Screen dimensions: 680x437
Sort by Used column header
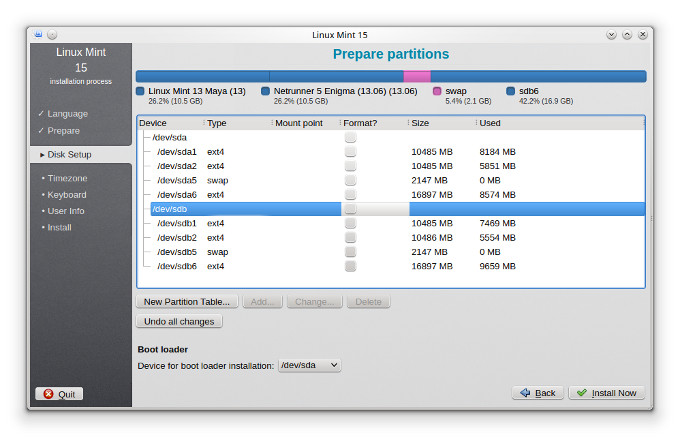[x=560, y=123]
